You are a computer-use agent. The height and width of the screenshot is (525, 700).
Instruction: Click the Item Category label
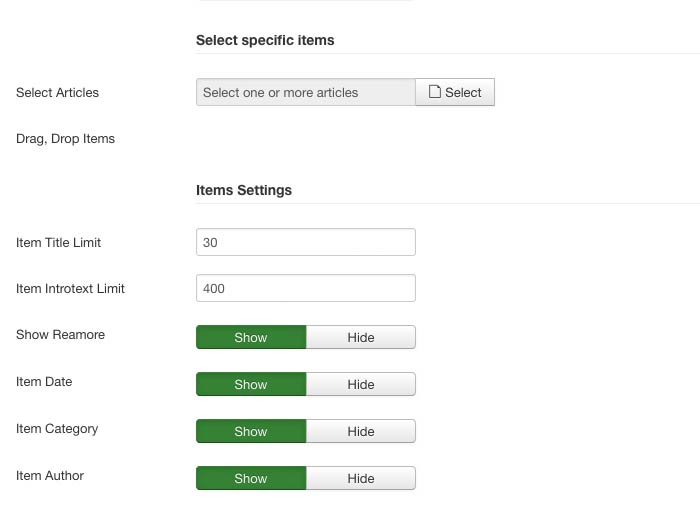click(x=57, y=428)
